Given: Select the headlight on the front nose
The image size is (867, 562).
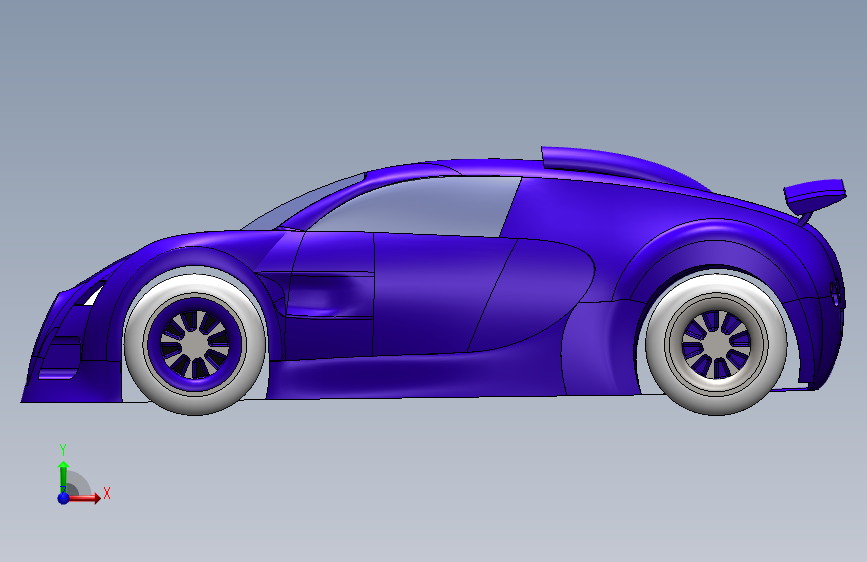Looking at the screenshot, I should pyautogui.click(x=92, y=294).
